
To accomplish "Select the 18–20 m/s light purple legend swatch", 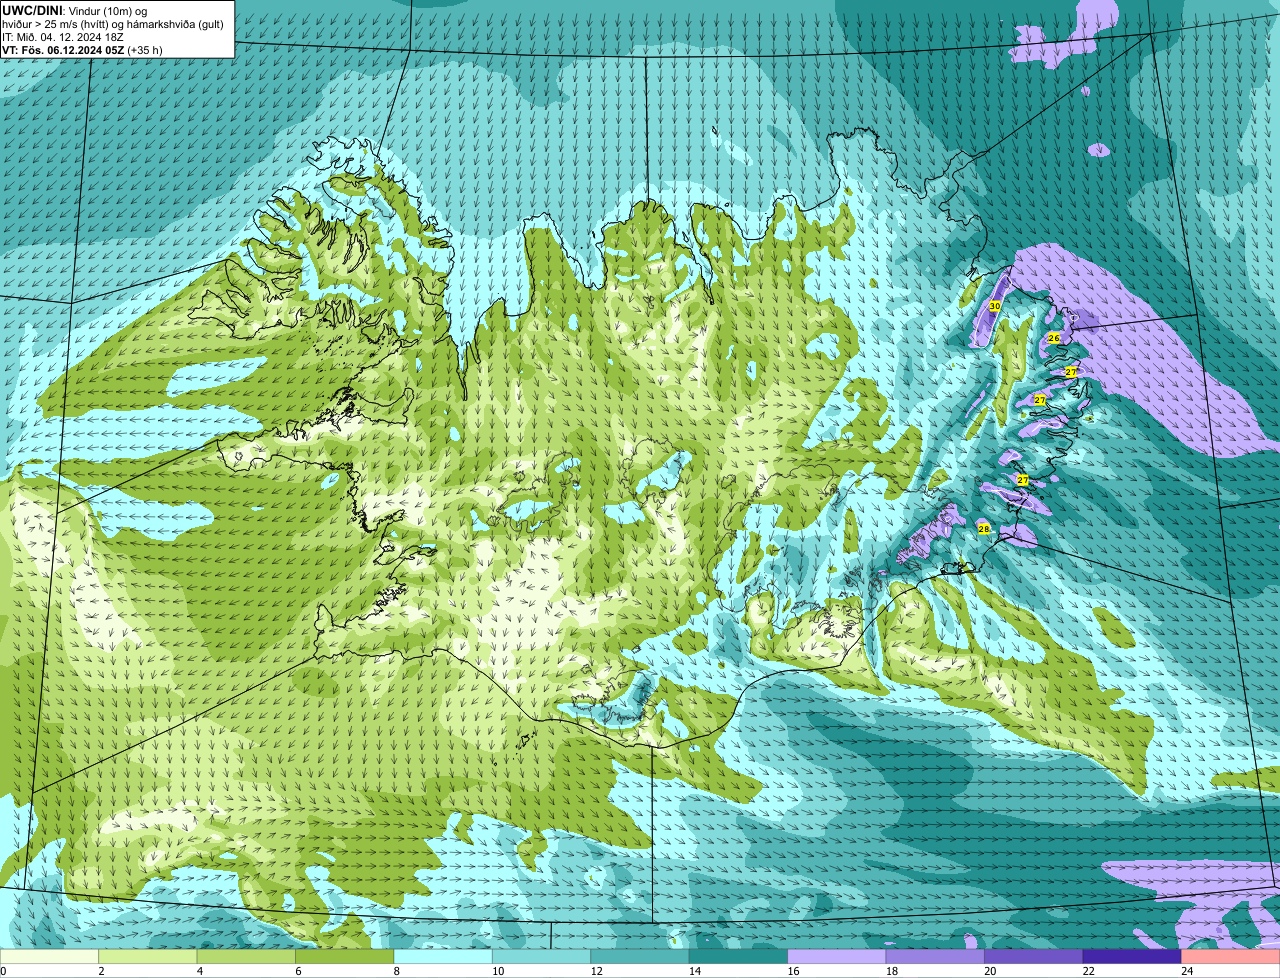I will coord(935,957).
